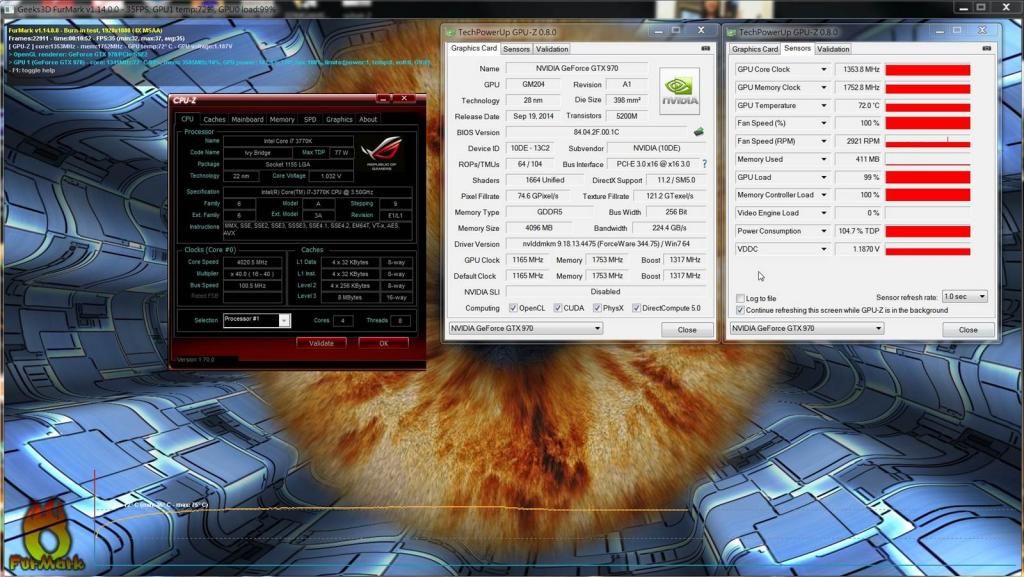Uncheck Continue refreshing while GPU-Z in background
The height and width of the screenshot is (577, 1024).
coord(740,310)
